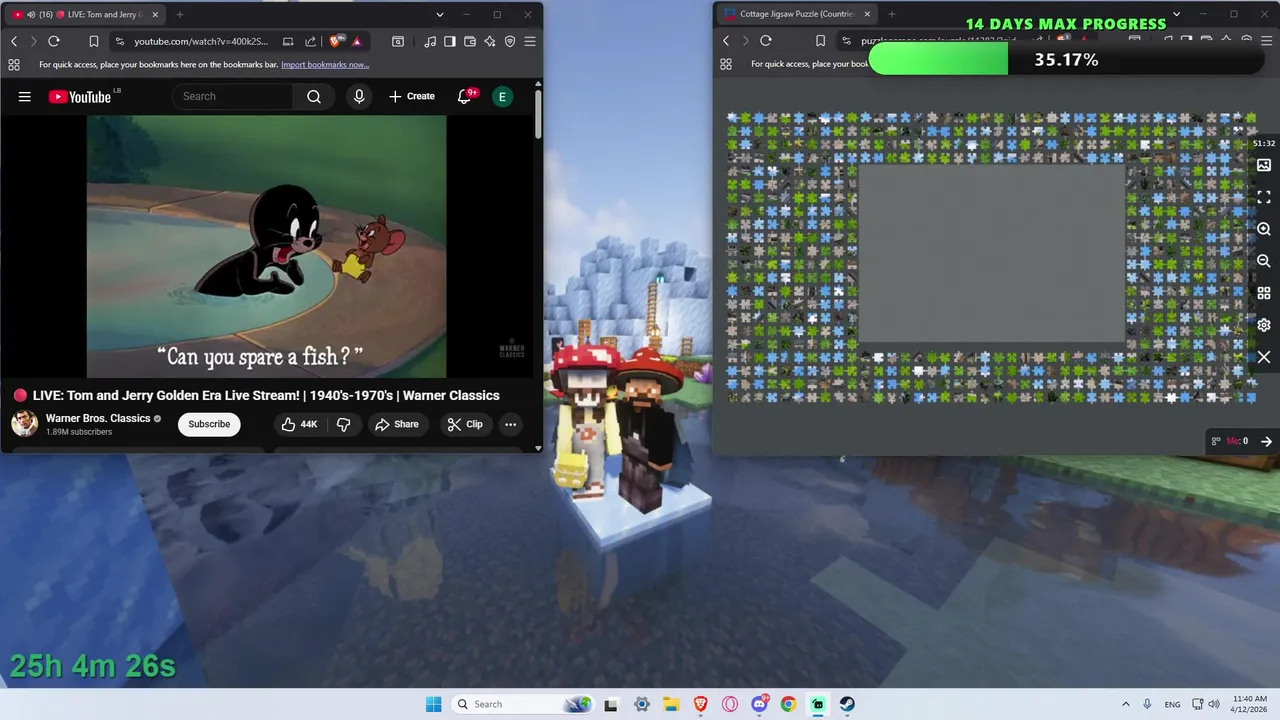Open Leo AI sparkle icon in the toolbar
This screenshot has width=1280, height=720.
tap(490, 41)
